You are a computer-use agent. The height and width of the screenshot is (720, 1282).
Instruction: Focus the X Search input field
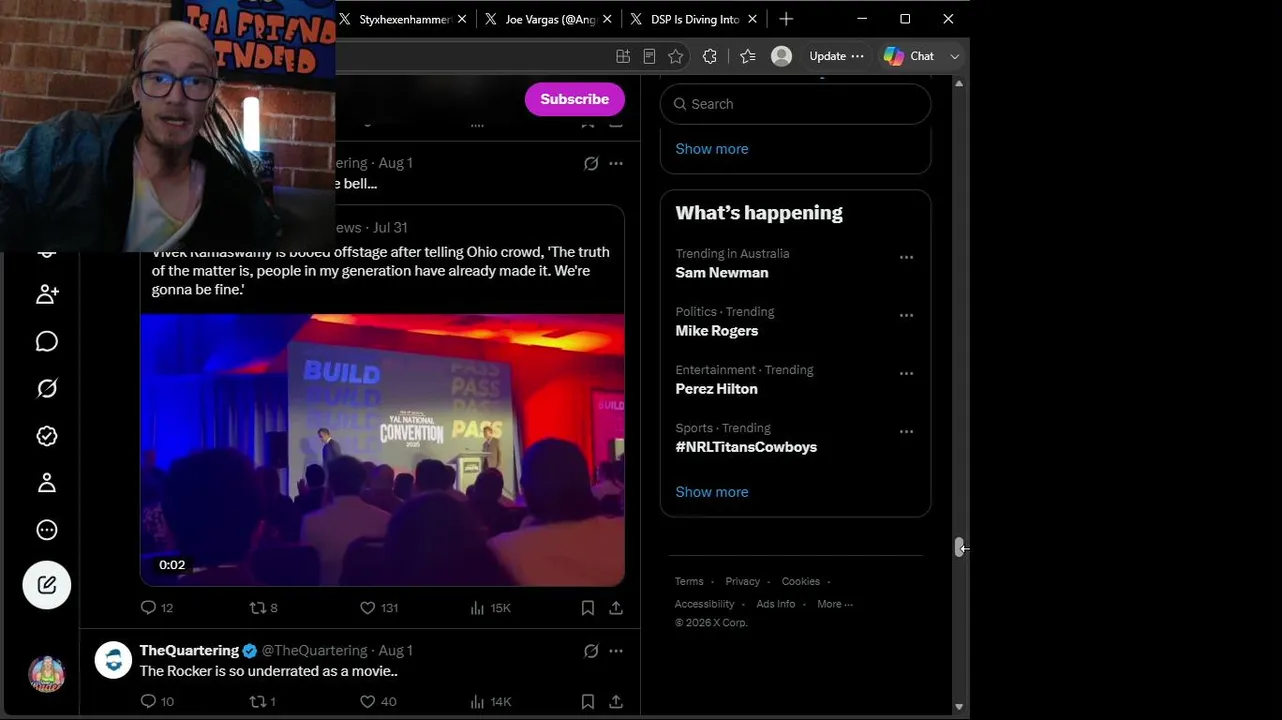click(x=796, y=104)
